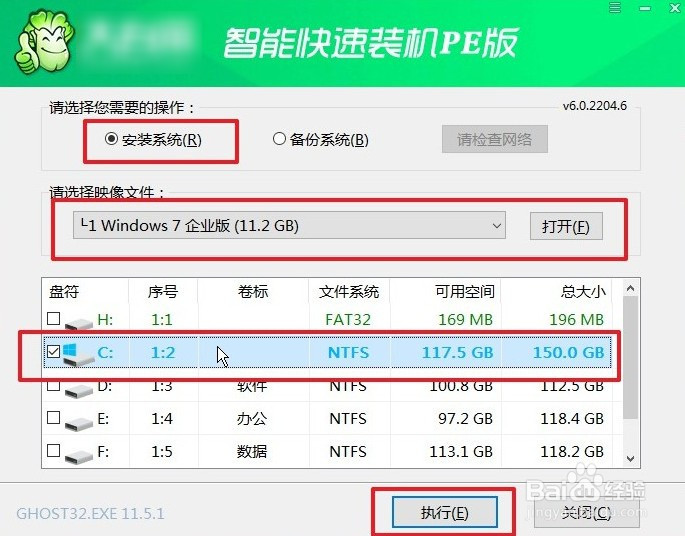Click the 117.5 GB free space cell
Screen dimensions: 685x536
coord(458,352)
